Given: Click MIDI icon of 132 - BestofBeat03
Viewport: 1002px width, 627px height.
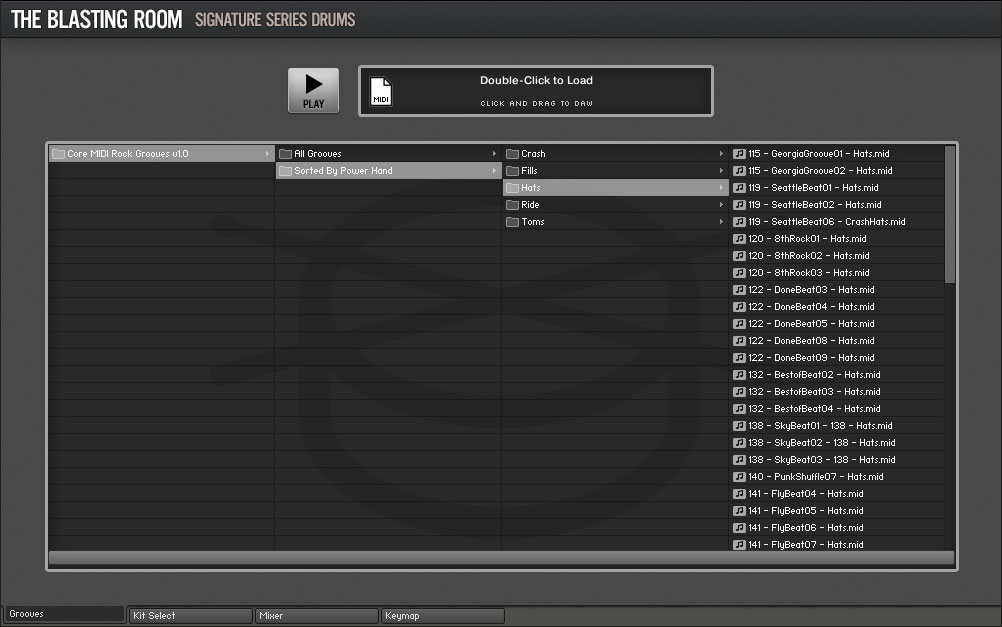Looking at the screenshot, I should (x=739, y=392).
